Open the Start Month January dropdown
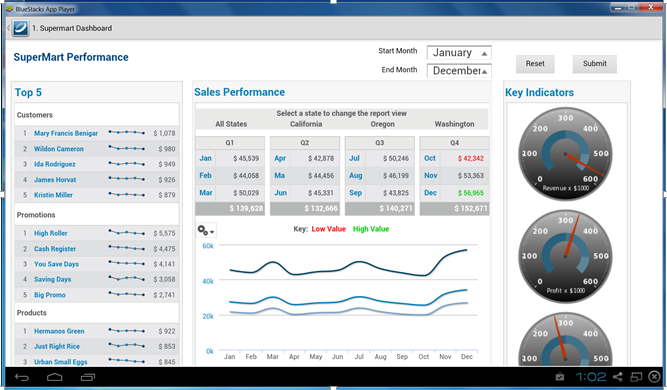This screenshot has width=667, height=390. pyautogui.click(x=459, y=53)
